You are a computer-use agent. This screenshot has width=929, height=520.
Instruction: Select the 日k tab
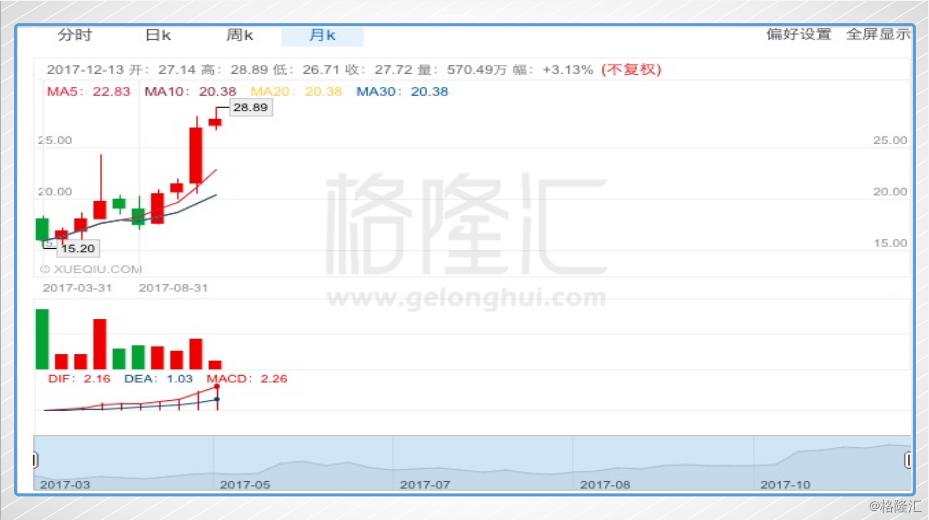pyautogui.click(x=158, y=36)
